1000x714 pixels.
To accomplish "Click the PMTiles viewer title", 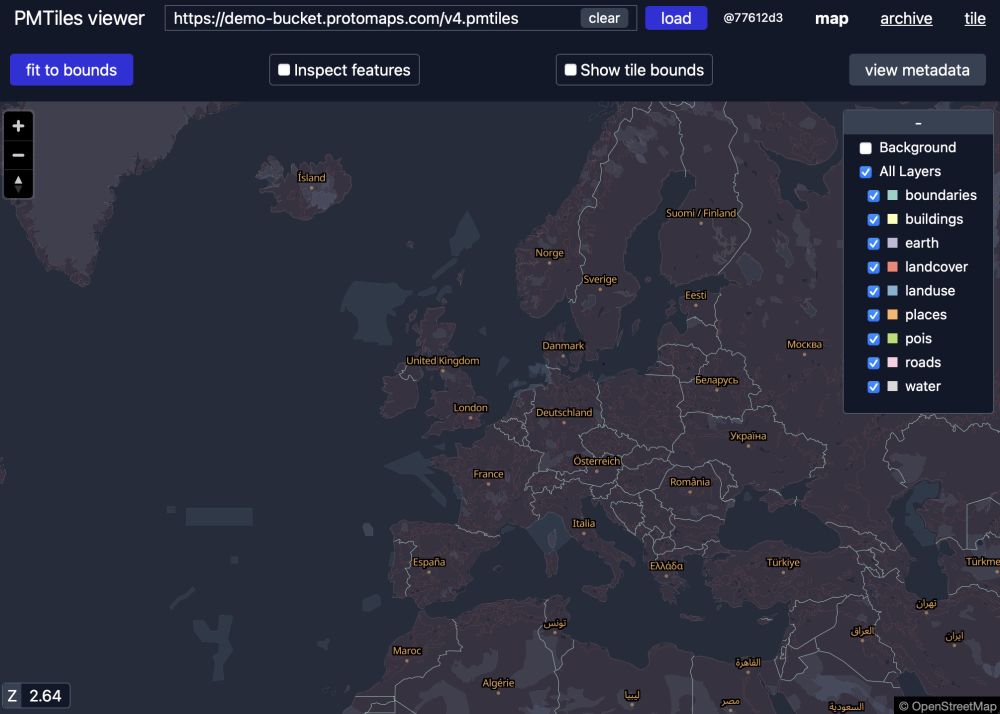I will click(79, 18).
